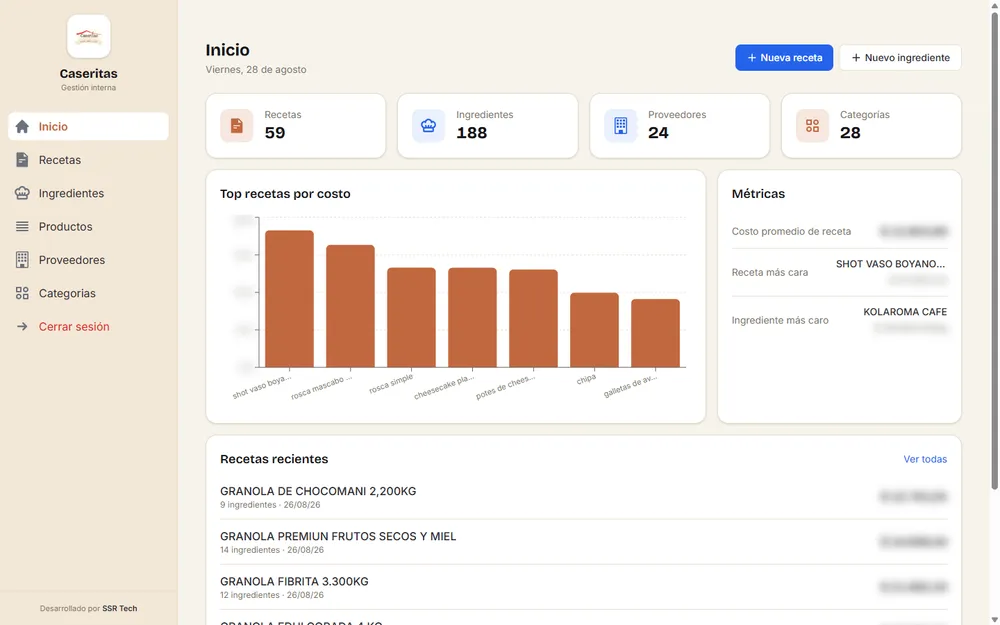Image resolution: width=1000 pixels, height=625 pixels.
Task: Open GRANOLA PREMIUN FRUTOS SECOS Y MIEL recipe
Action: [x=584, y=542]
